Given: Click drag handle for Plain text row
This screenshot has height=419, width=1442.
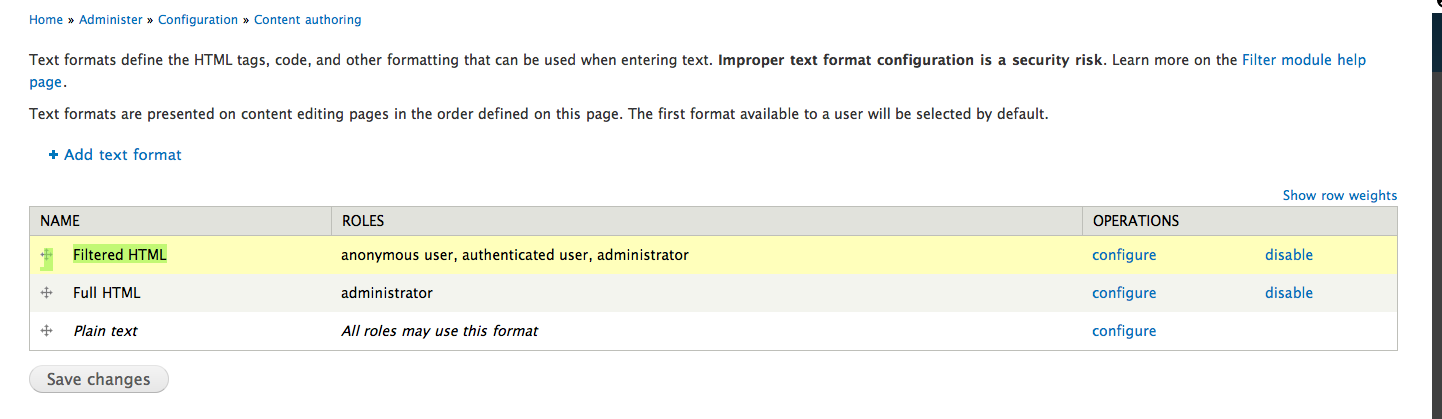Looking at the screenshot, I should [x=46, y=331].
